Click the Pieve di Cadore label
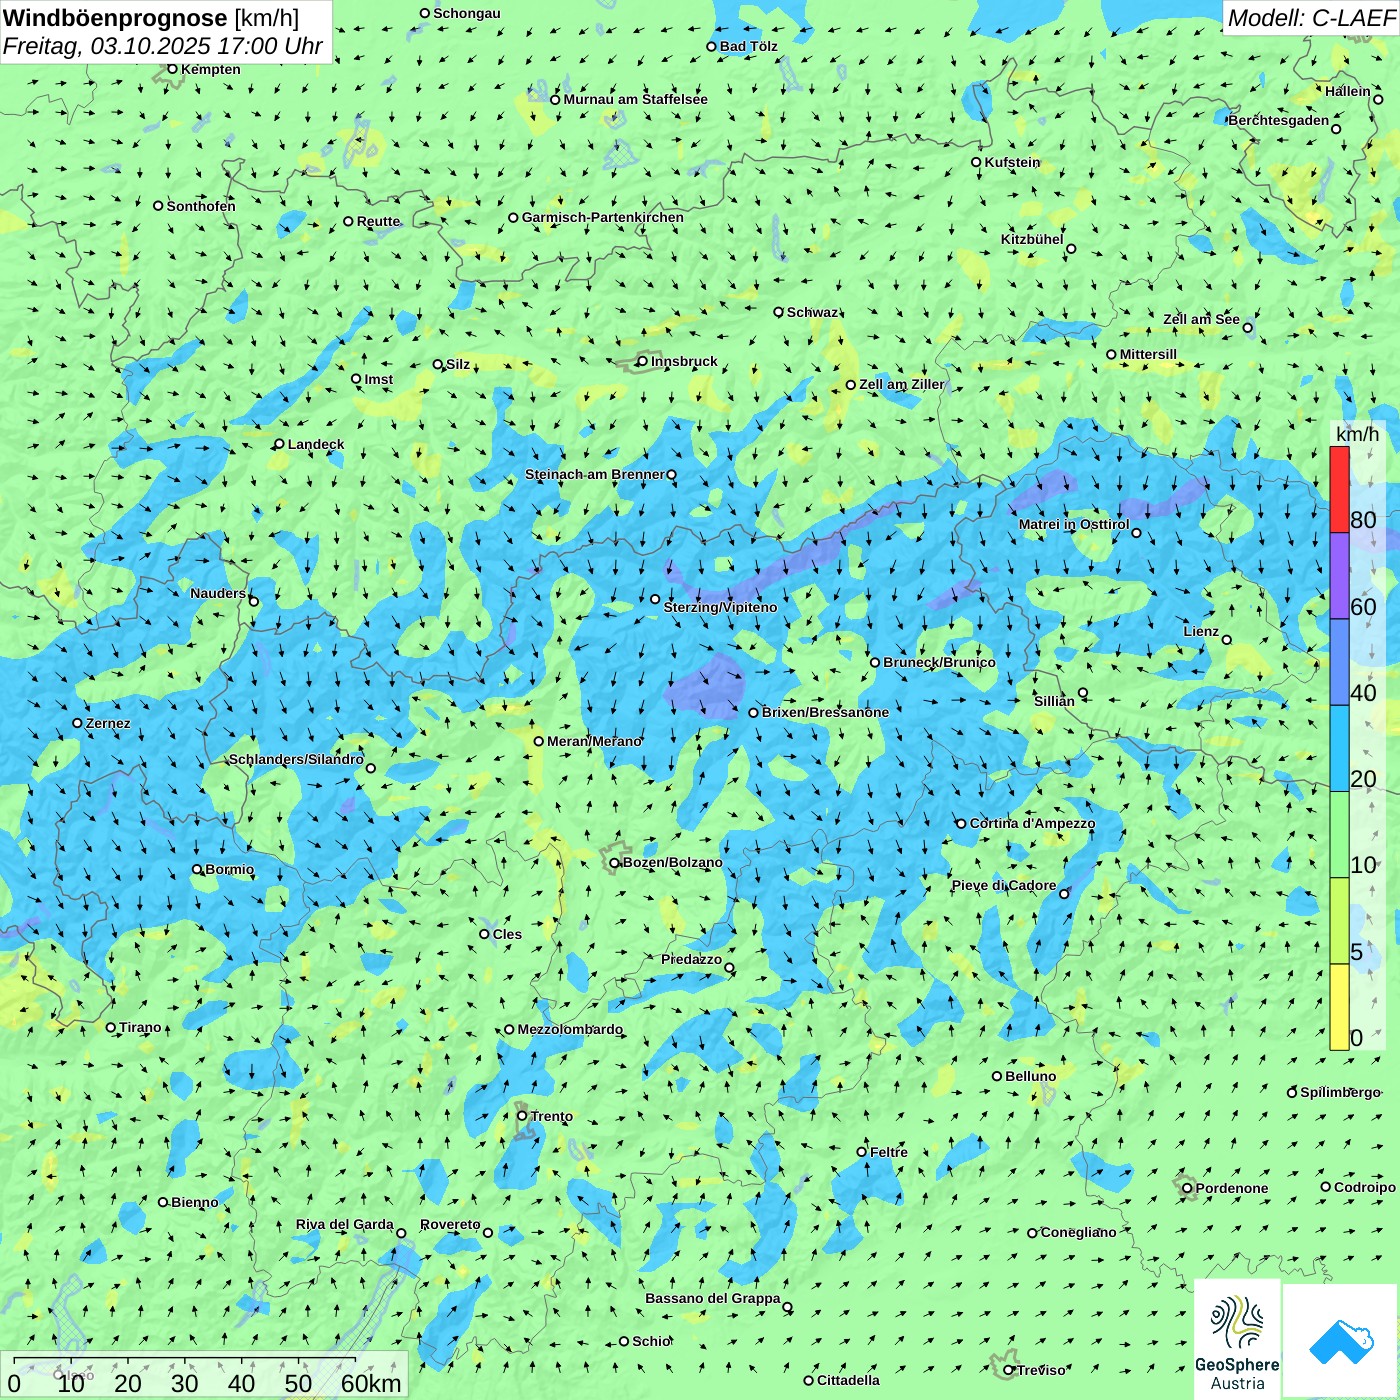The image size is (1400, 1400). 1004,885
